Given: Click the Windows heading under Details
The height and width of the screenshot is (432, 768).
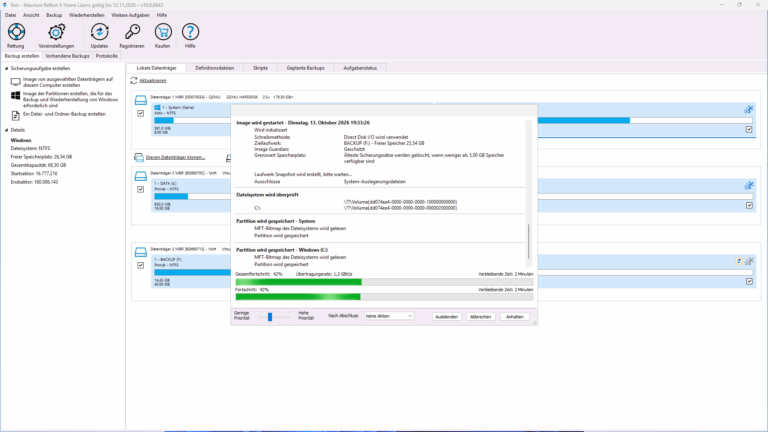Looking at the screenshot, I should (21, 141).
